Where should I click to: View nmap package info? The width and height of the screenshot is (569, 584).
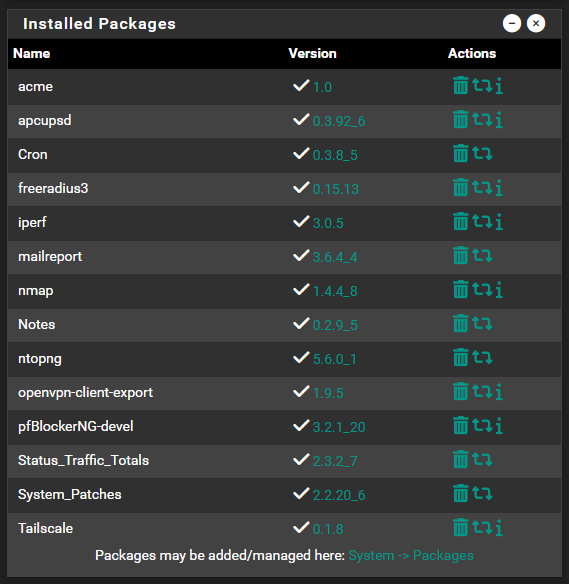click(499, 289)
